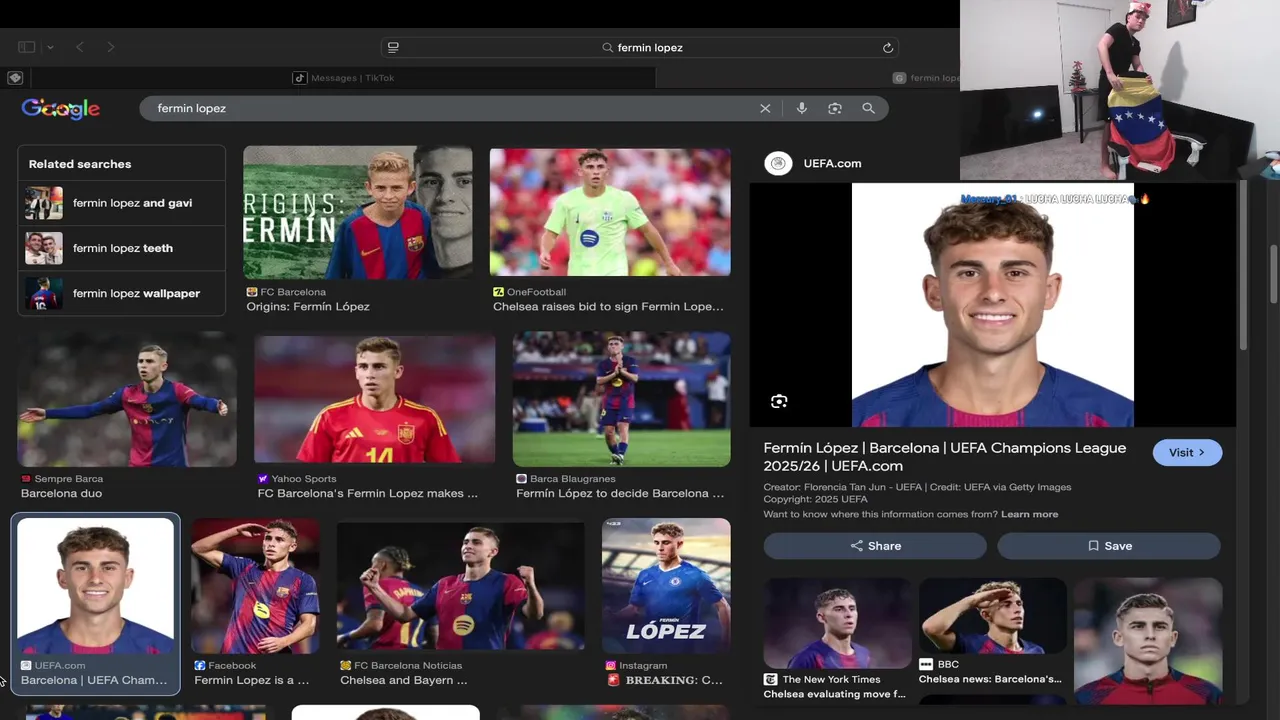Click the 'Fermín López to decide Barcelona' caption

click(620, 493)
